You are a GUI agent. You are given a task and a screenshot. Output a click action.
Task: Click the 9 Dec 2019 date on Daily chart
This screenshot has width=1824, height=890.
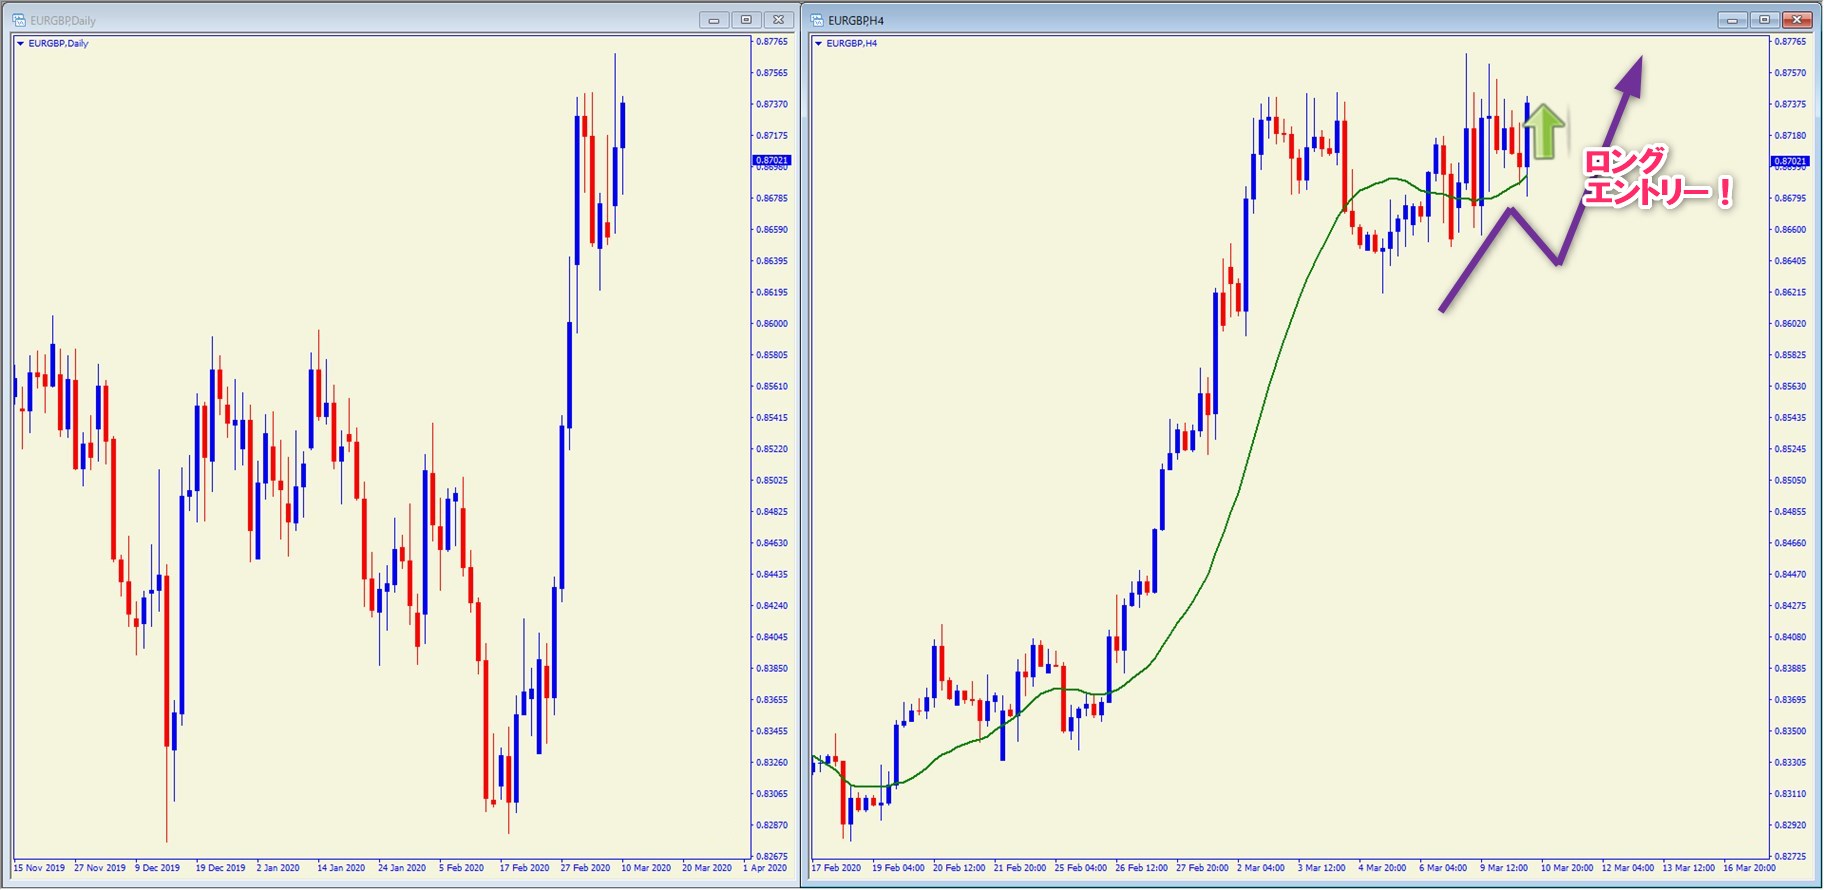tap(158, 868)
